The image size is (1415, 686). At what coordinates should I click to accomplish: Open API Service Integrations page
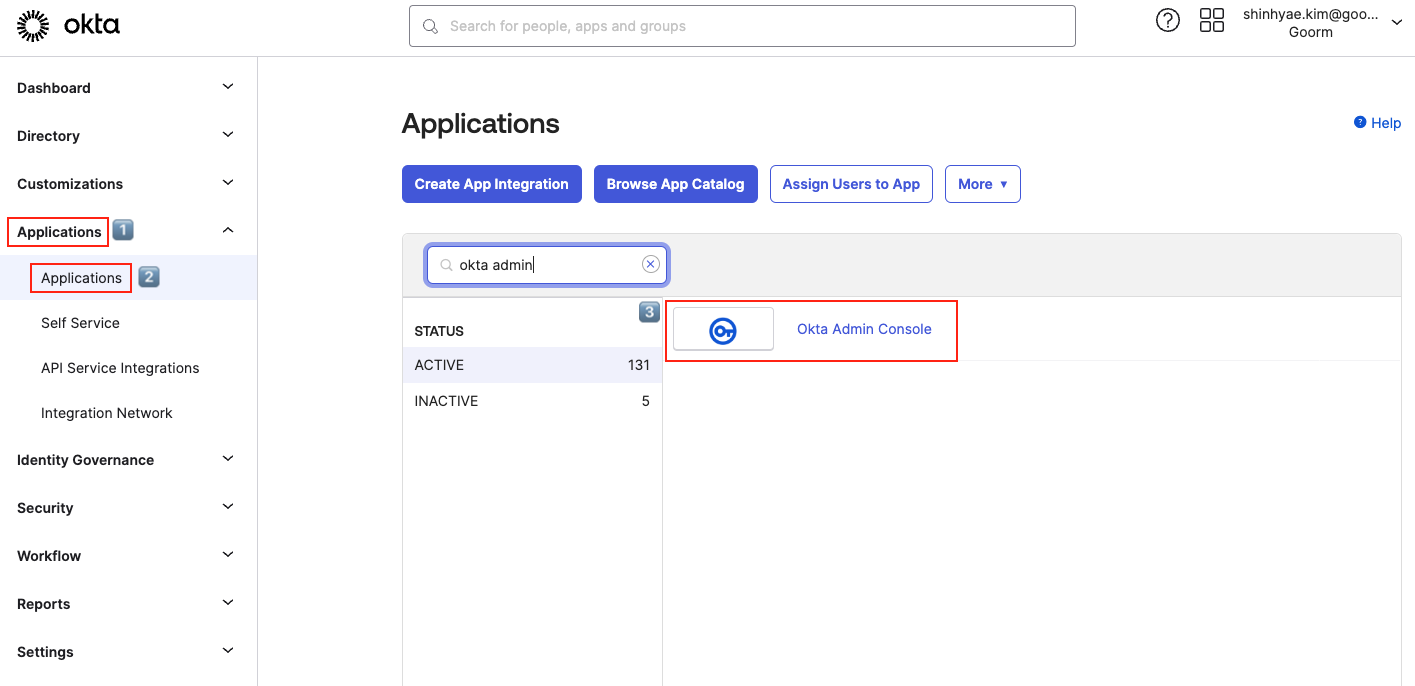click(120, 368)
